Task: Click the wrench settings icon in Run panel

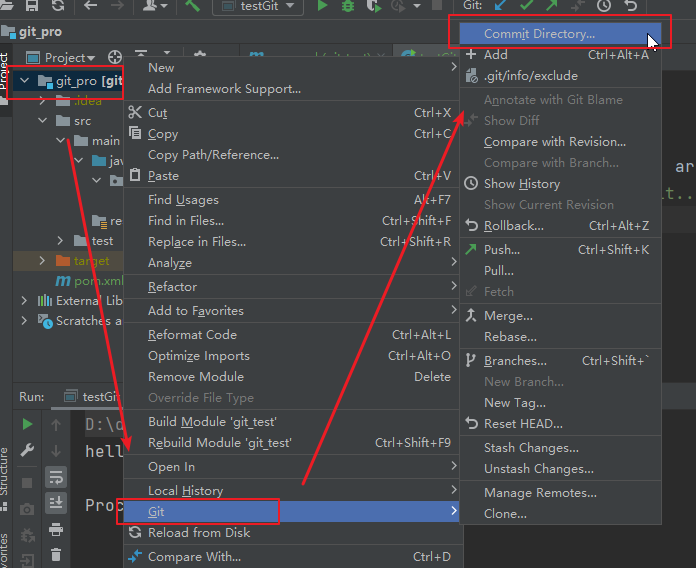Action: point(28,450)
